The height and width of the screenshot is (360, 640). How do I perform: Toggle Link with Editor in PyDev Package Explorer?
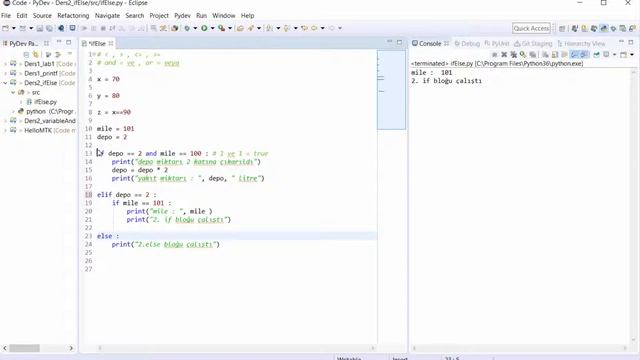[x=36, y=54]
